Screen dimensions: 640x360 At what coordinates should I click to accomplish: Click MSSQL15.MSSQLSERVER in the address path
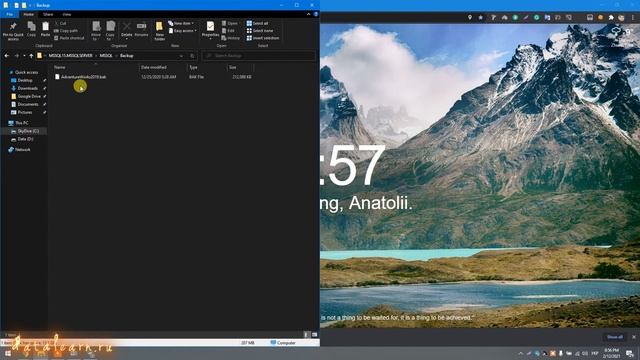tap(71, 56)
